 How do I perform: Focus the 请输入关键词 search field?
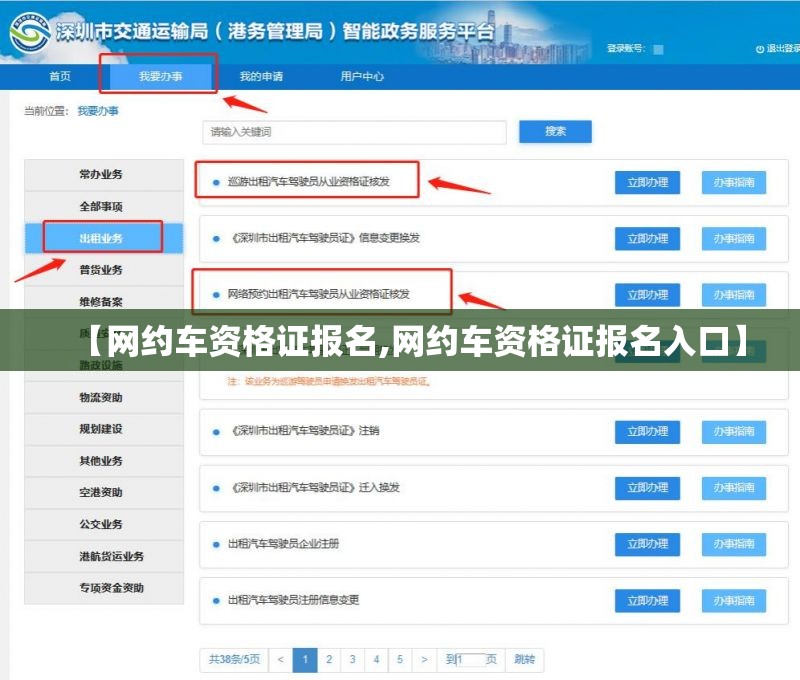pos(354,132)
